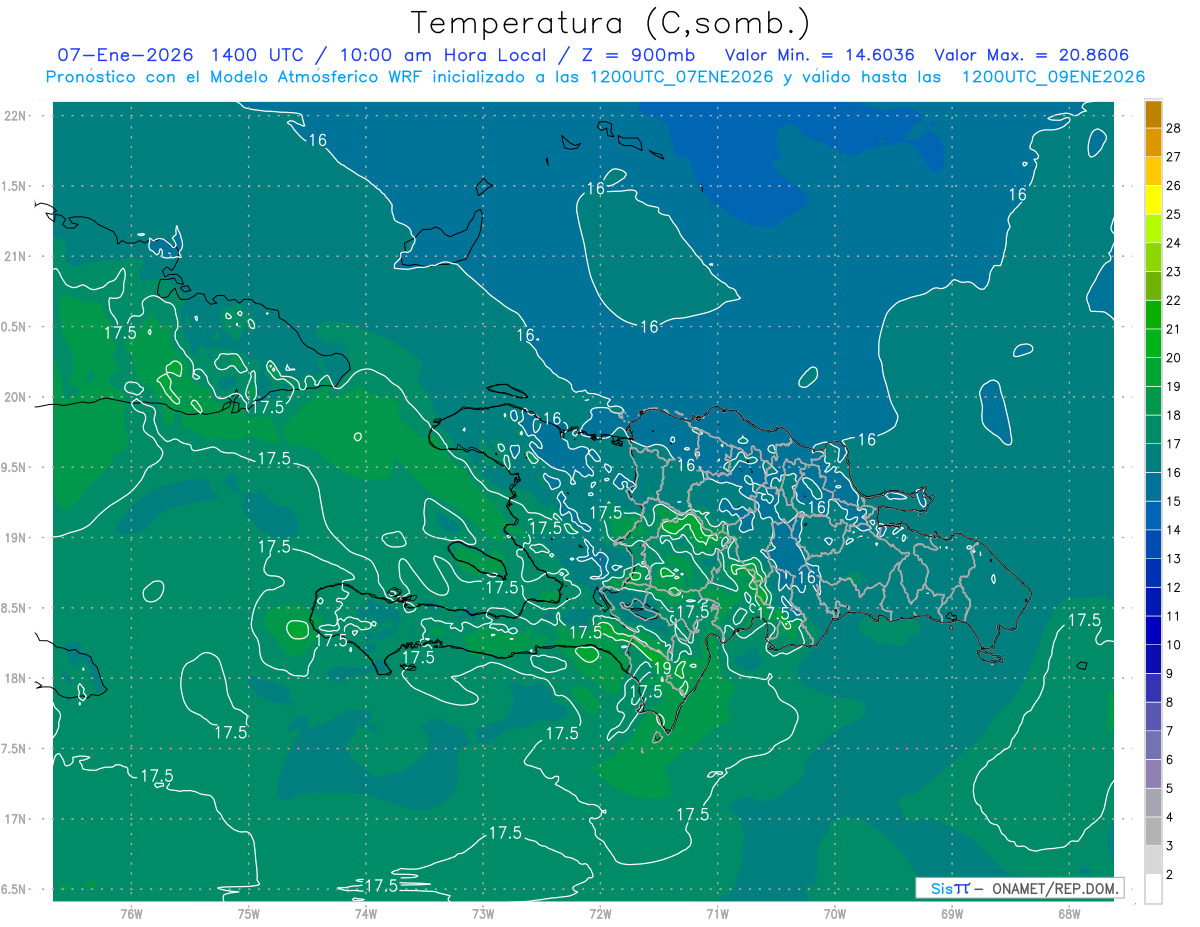The image size is (1200, 927).
Task: Click the 68W longitude axis label
Action: 1068,912
